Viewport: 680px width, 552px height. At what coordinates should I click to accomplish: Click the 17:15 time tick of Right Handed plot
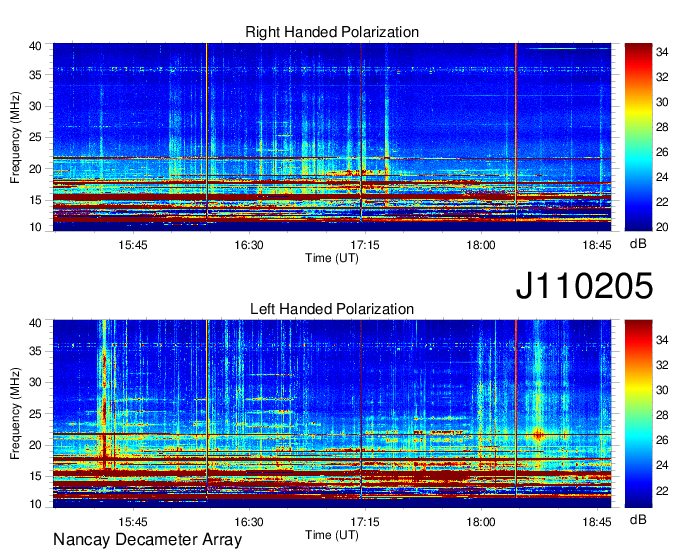[365, 245]
